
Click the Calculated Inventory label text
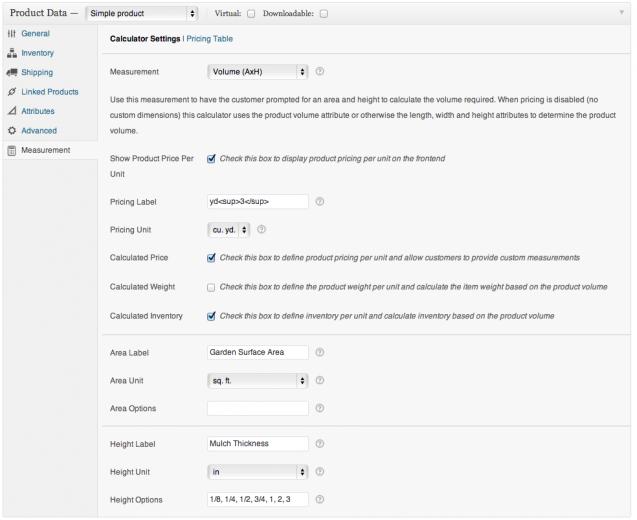click(x=146, y=316)
